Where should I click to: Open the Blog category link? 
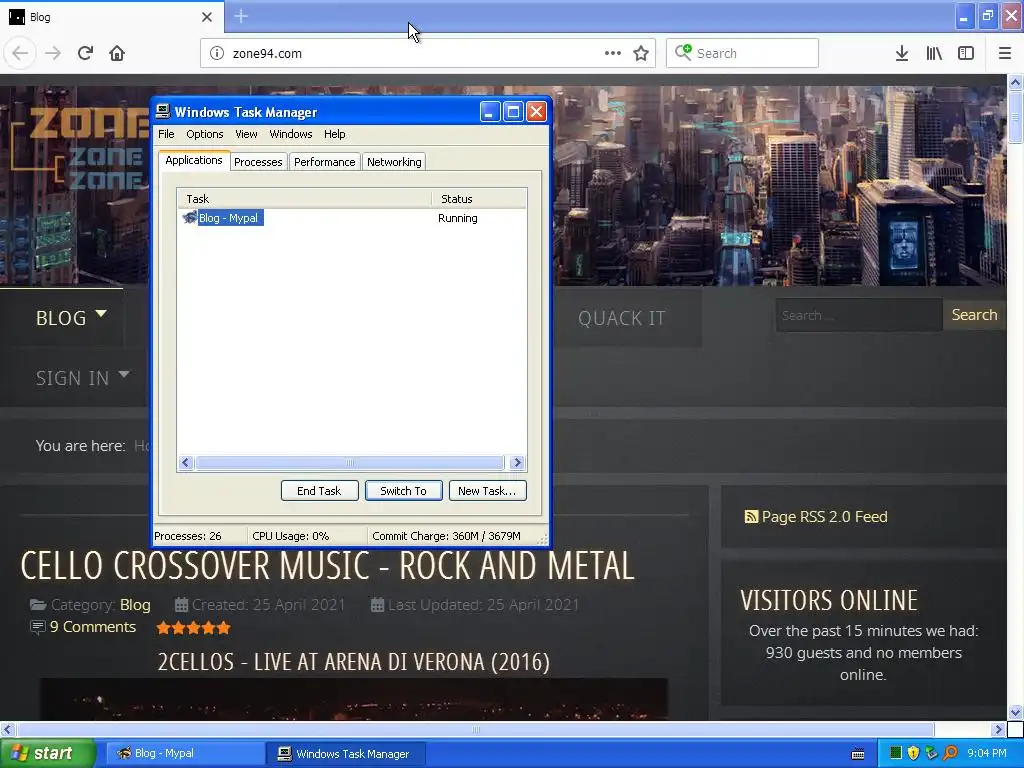click(135, 605)
